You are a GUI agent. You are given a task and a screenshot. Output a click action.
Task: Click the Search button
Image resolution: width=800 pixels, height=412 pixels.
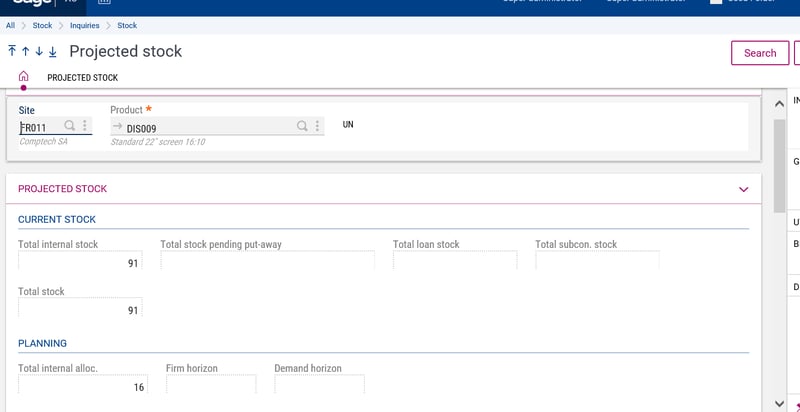pos(760,53)
